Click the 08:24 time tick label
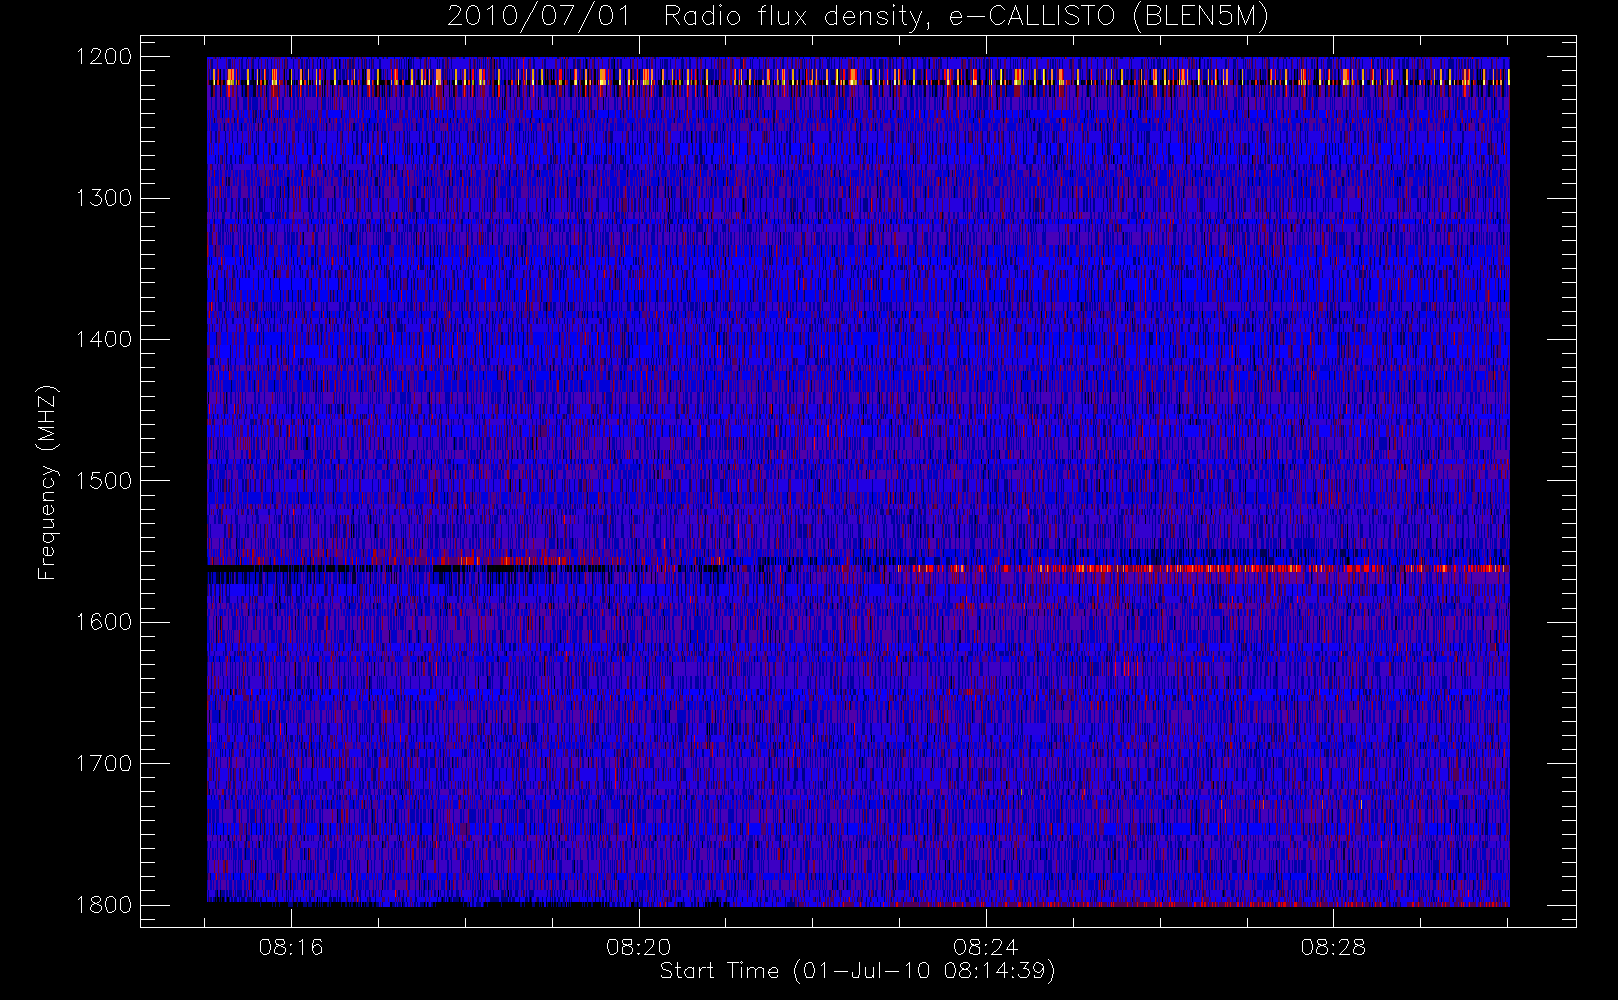 click(x=986, y=947)
